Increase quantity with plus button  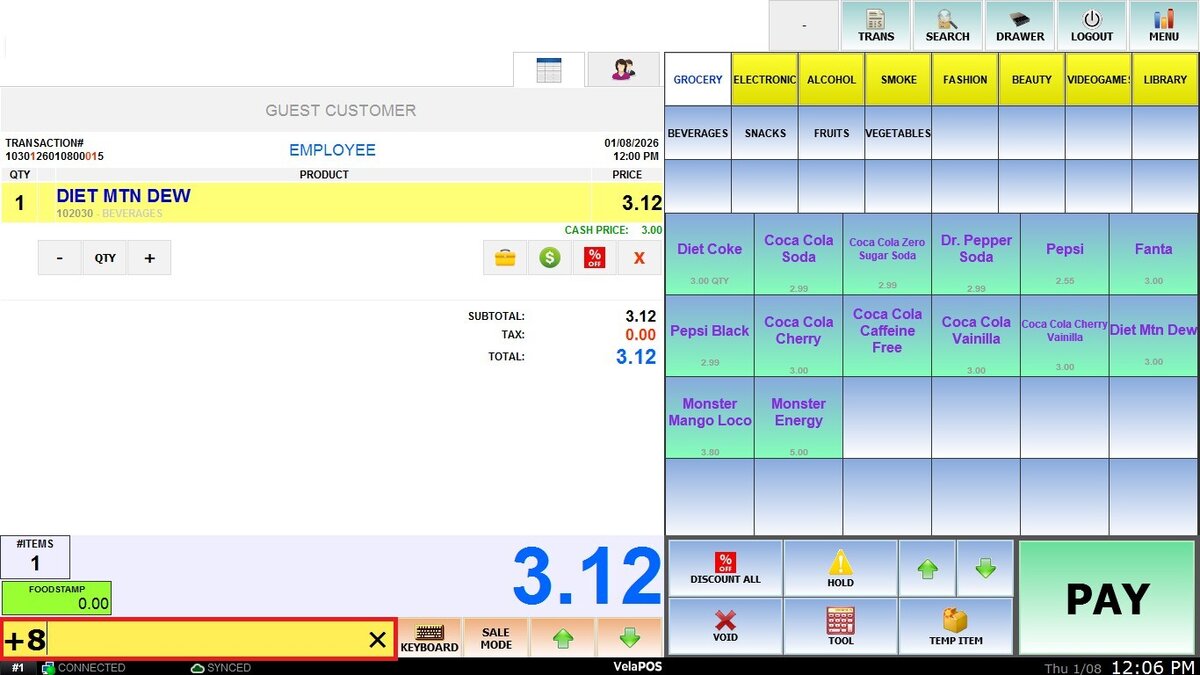coord(149,257)
